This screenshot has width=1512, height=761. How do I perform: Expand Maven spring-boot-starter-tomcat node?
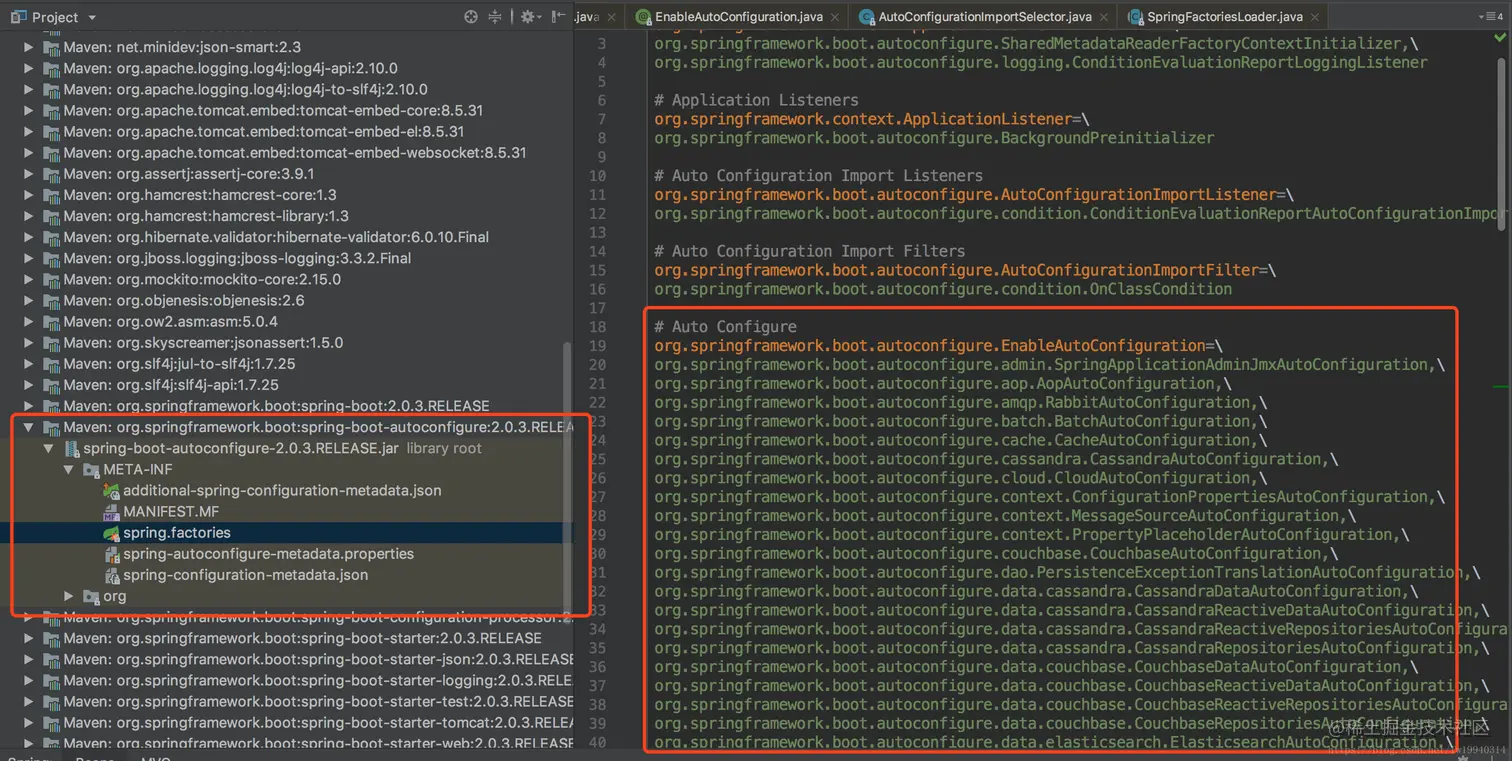30,722
